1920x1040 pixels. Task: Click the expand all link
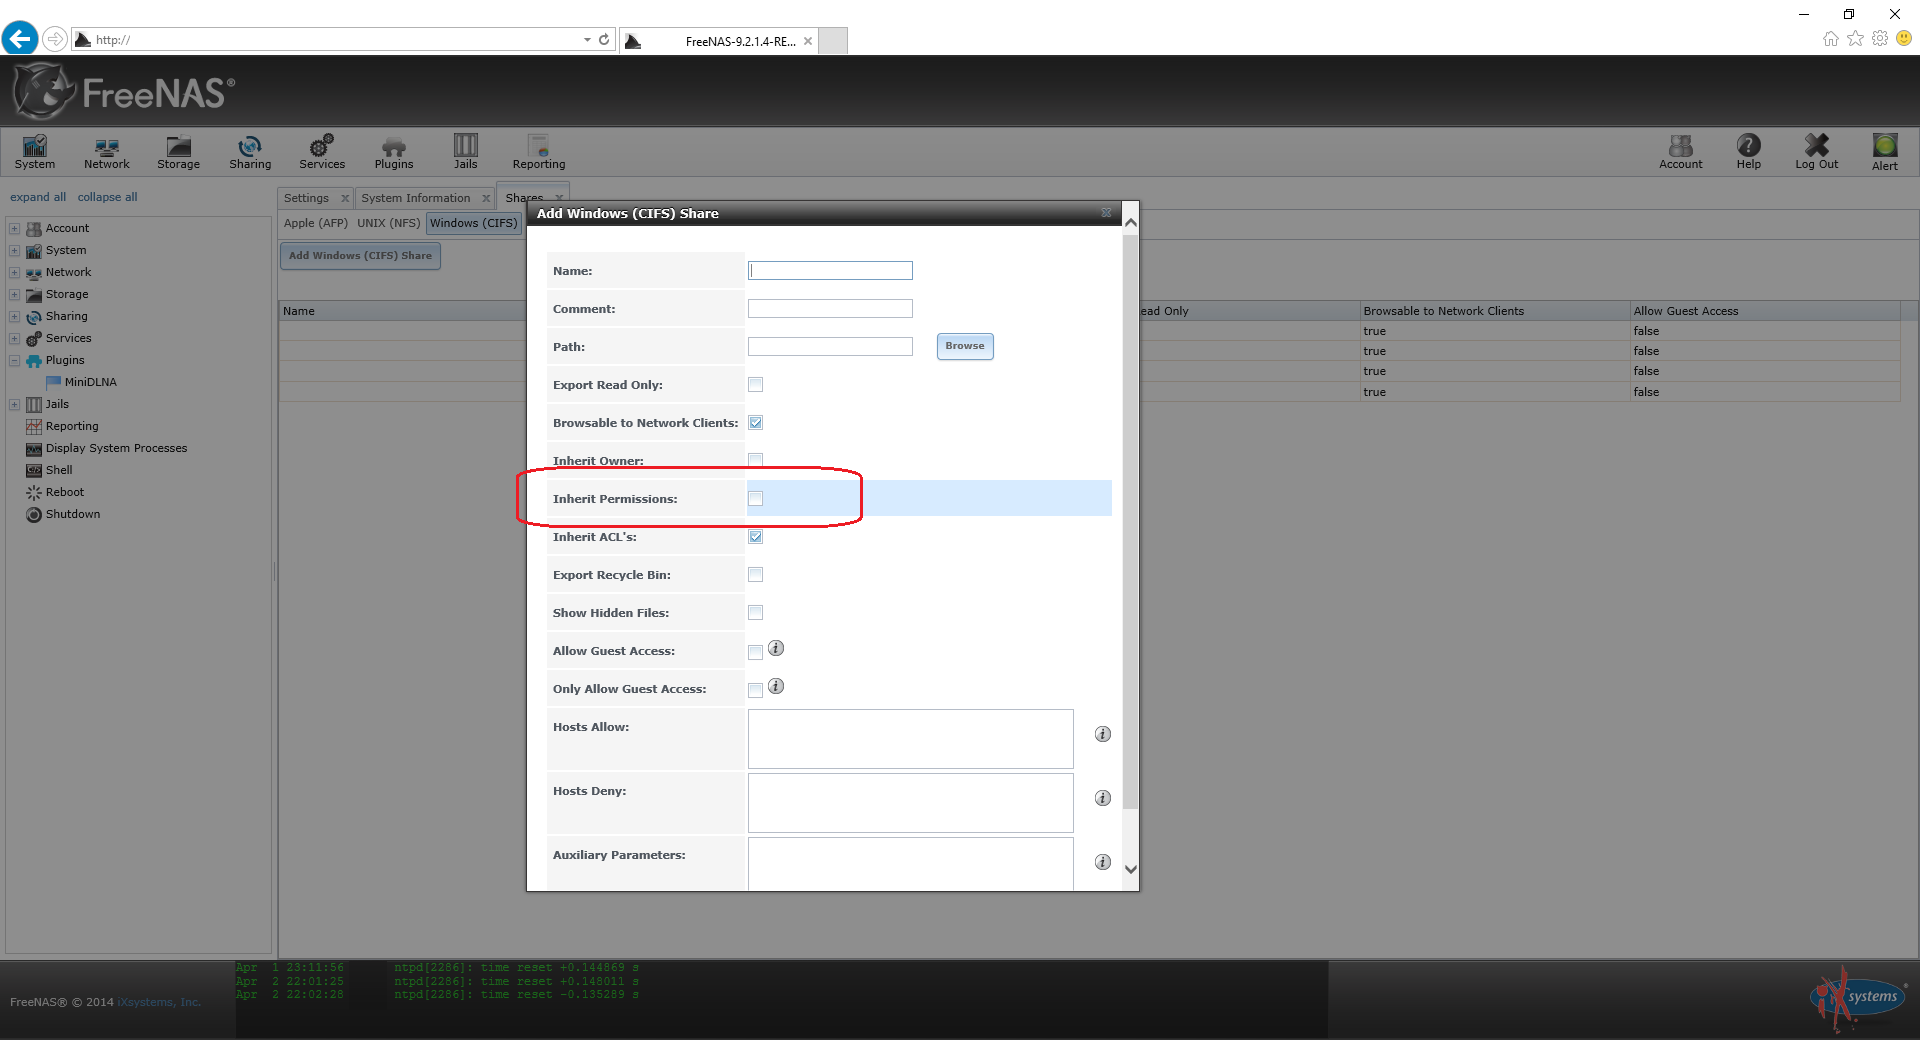(x=38, y=197)
